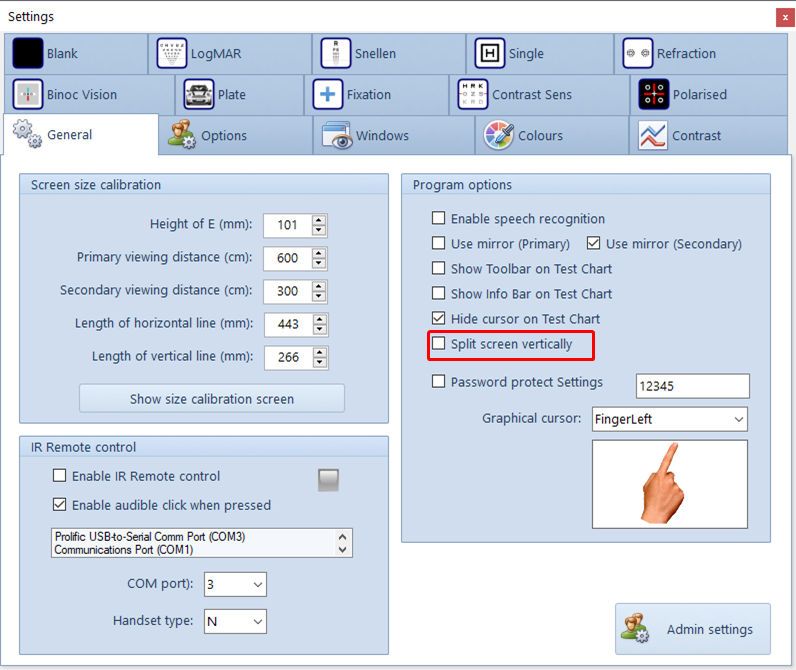Click the Binoc Vision tab icon
The height and width of the screenshot is (670, 796).
coord(28,95)
